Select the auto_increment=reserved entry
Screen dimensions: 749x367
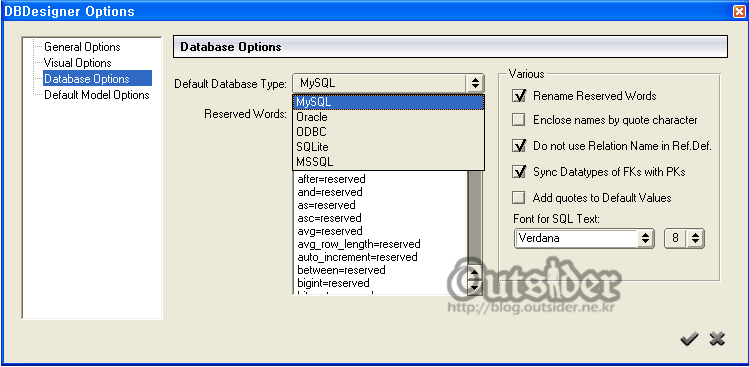click(357, 257)
